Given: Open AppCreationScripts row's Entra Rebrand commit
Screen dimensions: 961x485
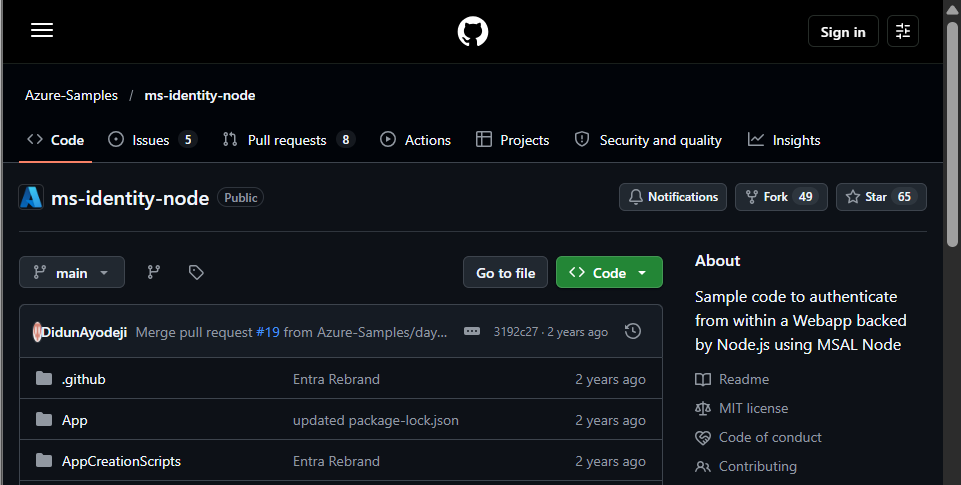Looking at the screenshot, I should point(336,461).
